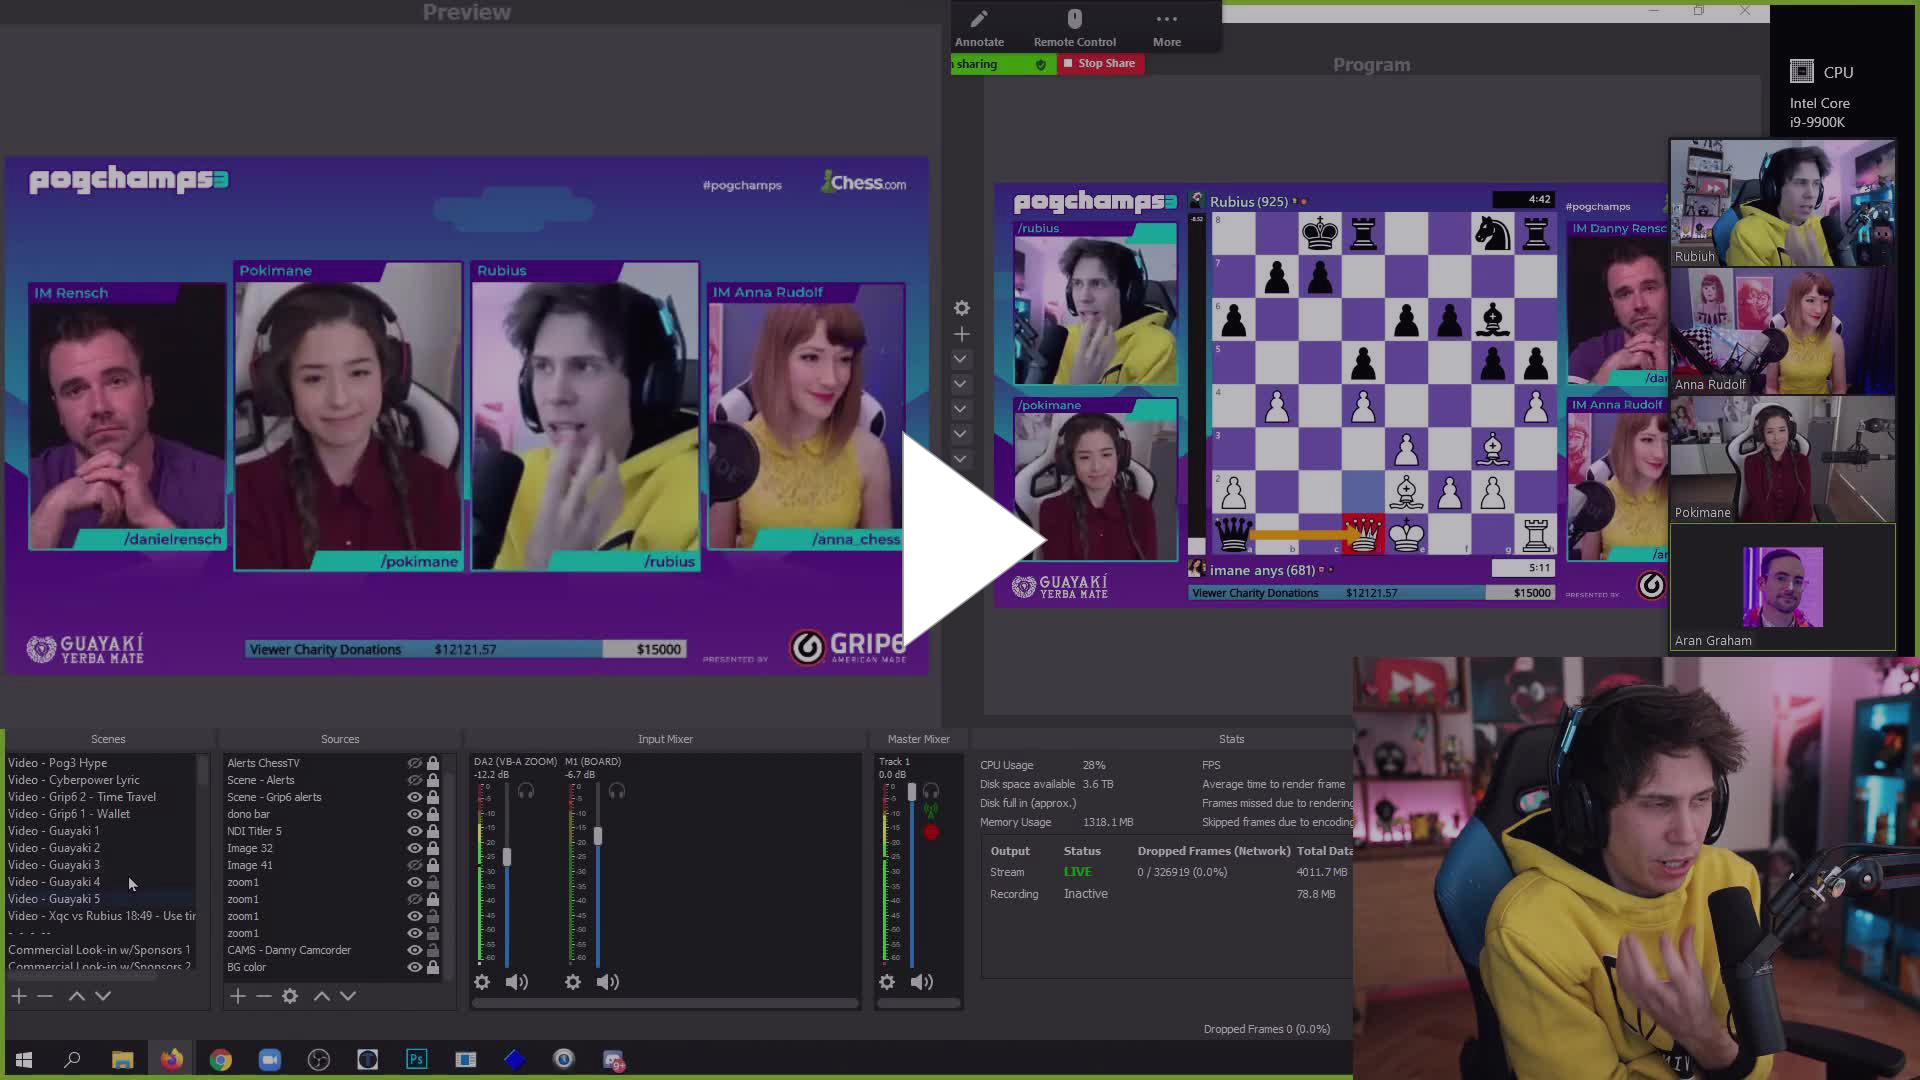Hide the Image 32 source
Image resolution: width=1920 pixels, height=1080 pixels.
(x=414, y=848)
